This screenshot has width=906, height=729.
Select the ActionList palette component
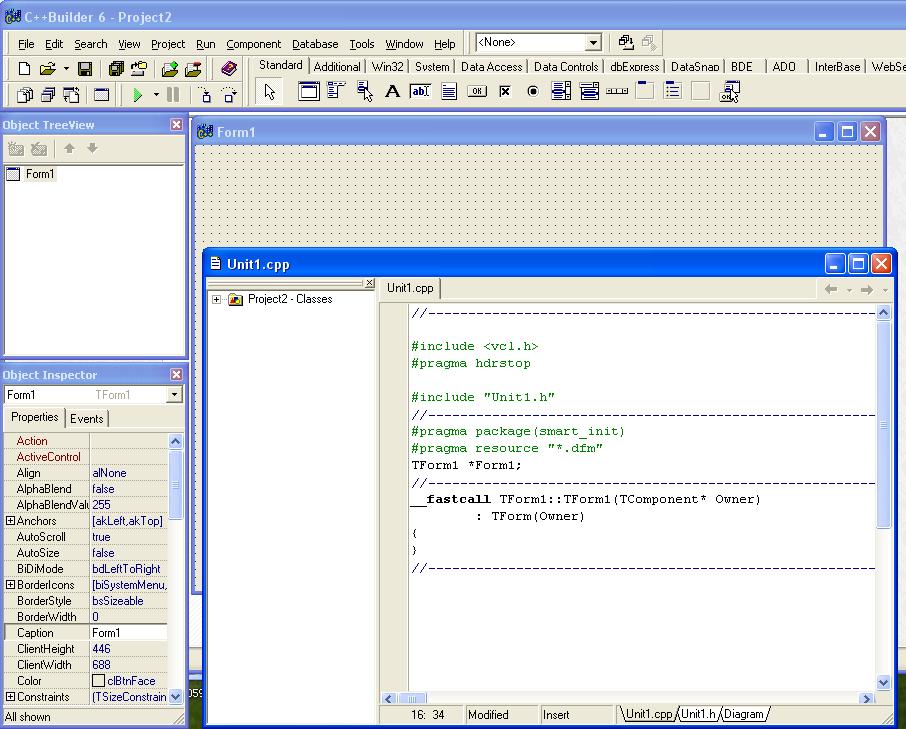pyautogui.click(x=730, y=91)
